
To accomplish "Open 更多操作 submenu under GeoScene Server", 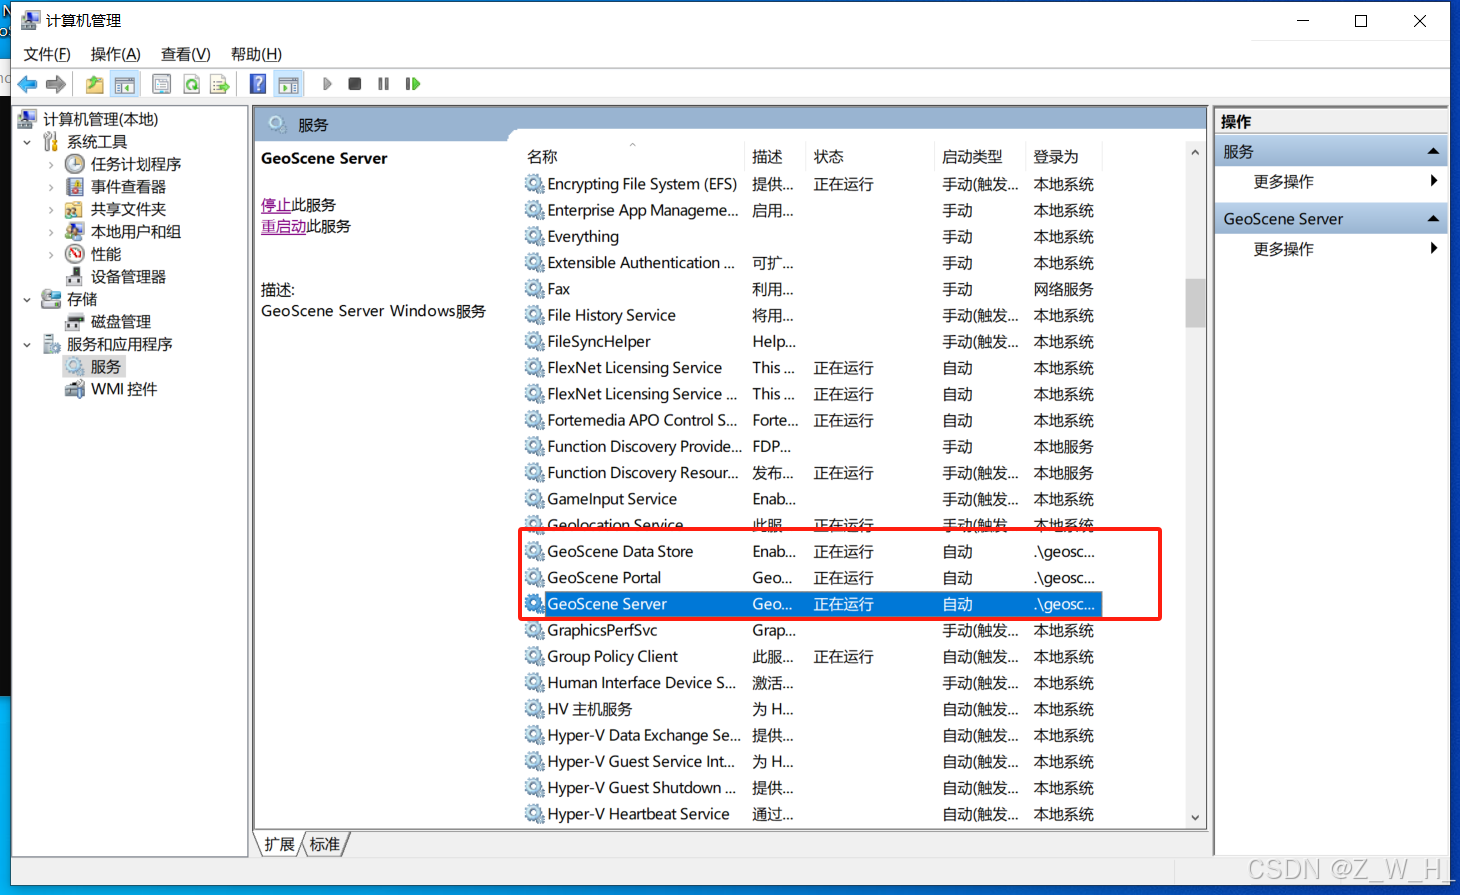I will pos(1330,248).
